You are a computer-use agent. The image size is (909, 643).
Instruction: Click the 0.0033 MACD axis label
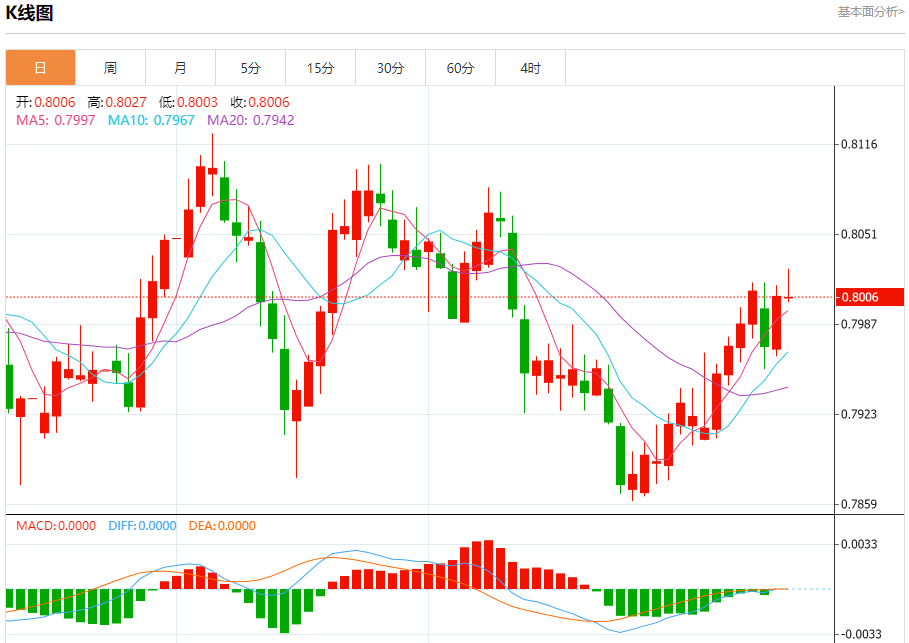859,544
